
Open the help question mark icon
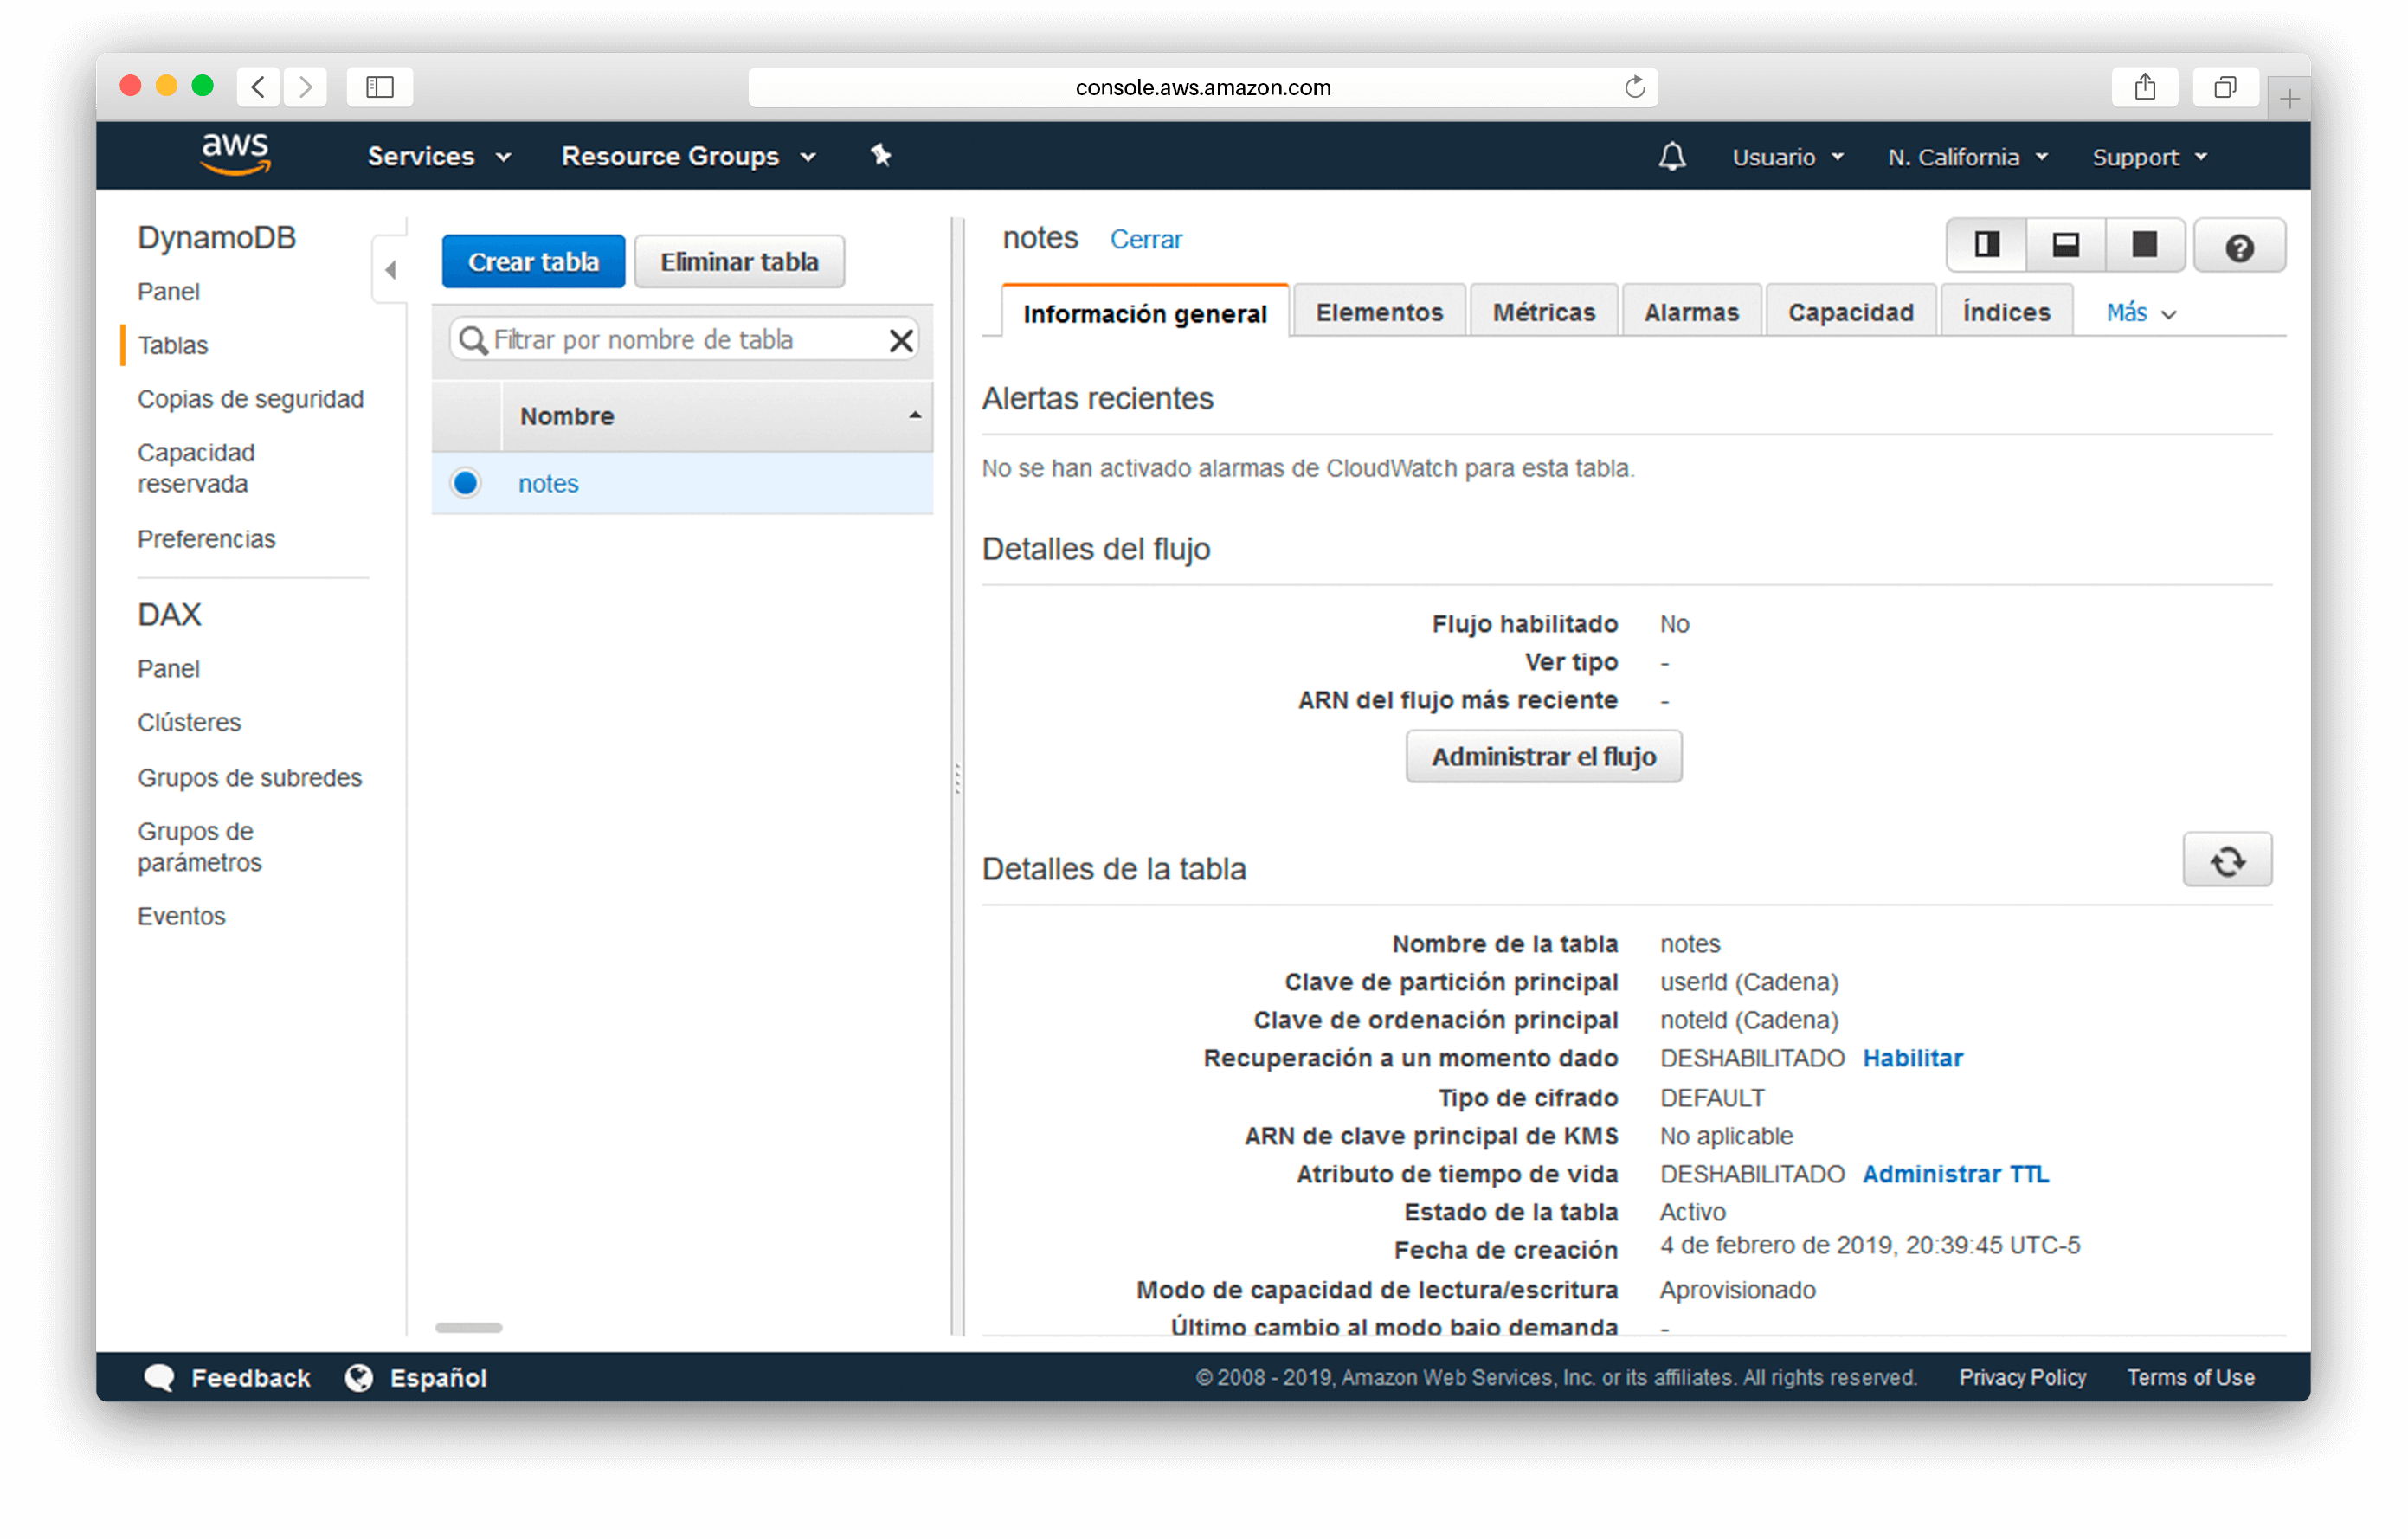2239,246
